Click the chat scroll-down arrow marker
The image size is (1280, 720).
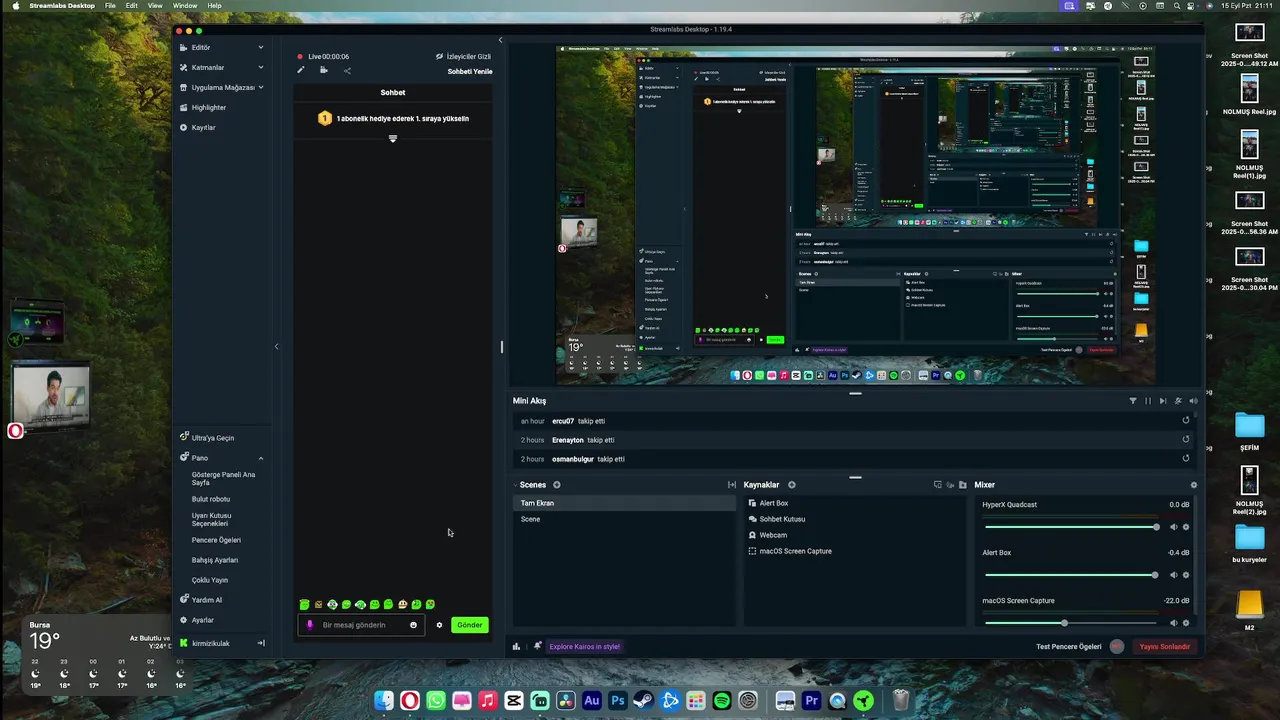393,138
